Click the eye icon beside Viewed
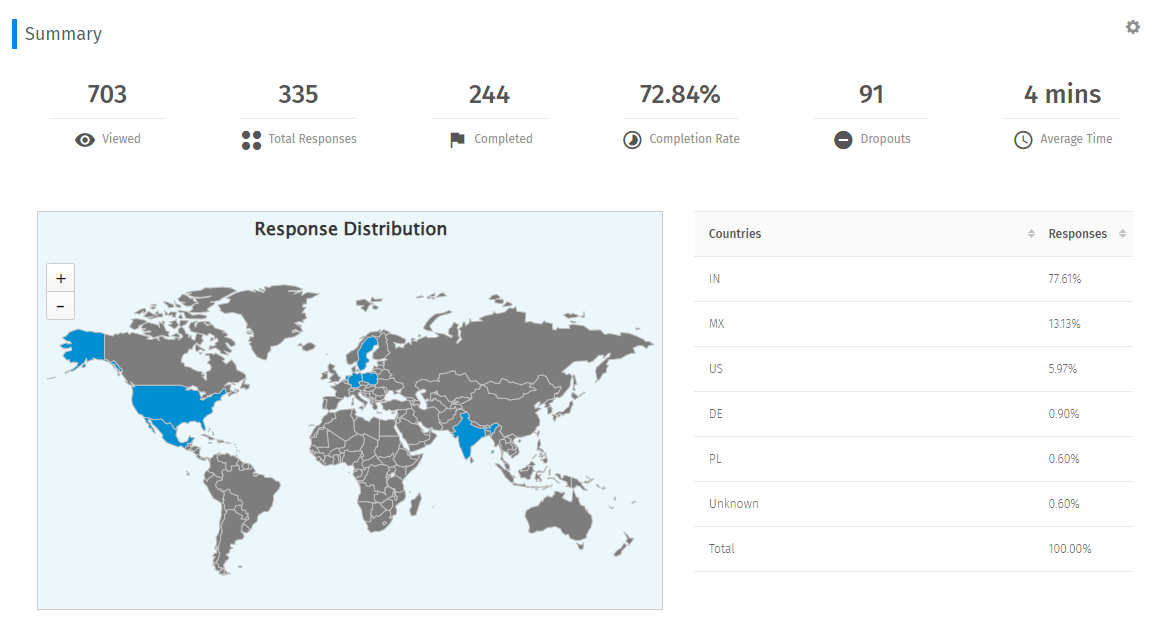The height and width of the screenshot is (642, 1170). [85, 140]
